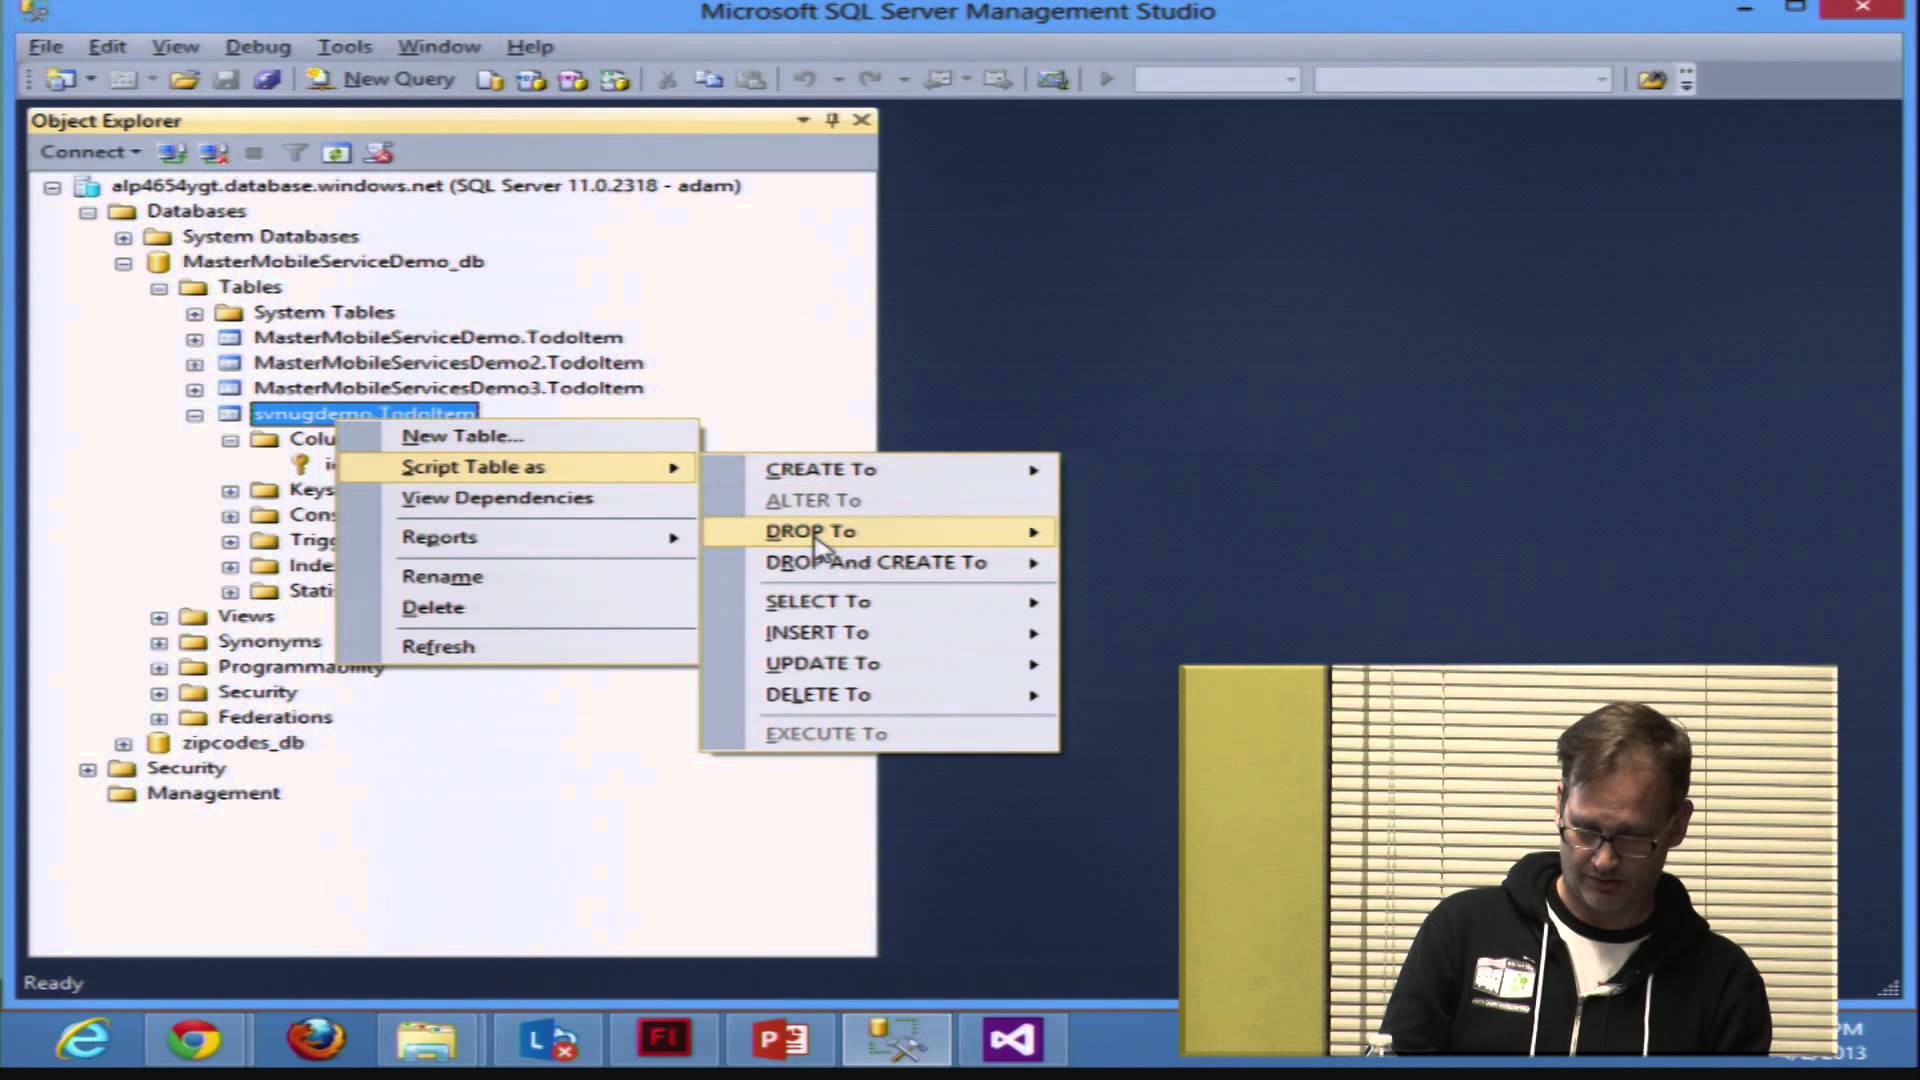This screenshot has width=1920, height=1080.
Task: Expand the System Tables folder
Action: click(195, 314)
